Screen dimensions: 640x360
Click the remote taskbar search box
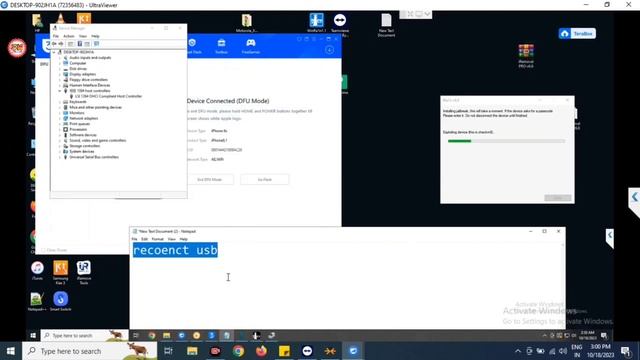click(x=84, y=336)
